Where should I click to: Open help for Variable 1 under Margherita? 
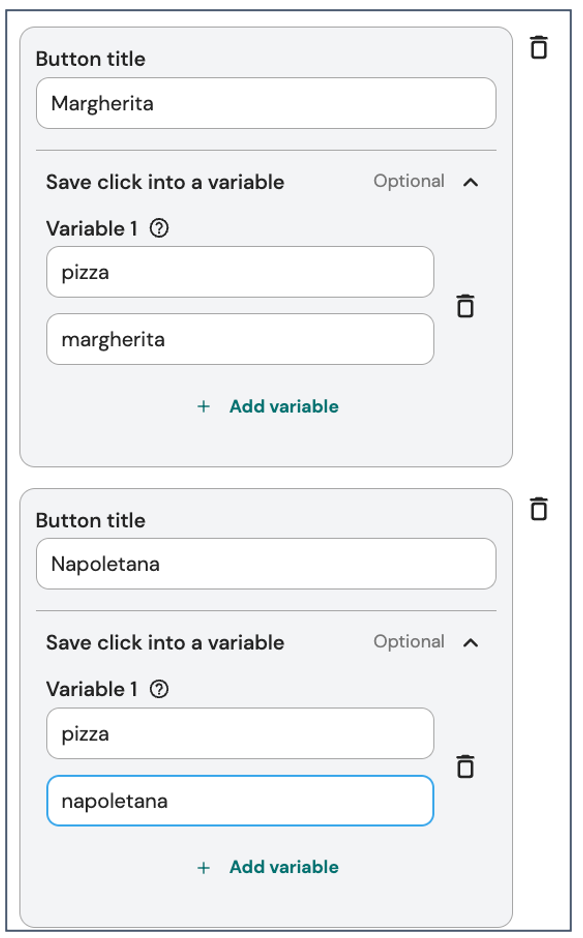(159, 228)
